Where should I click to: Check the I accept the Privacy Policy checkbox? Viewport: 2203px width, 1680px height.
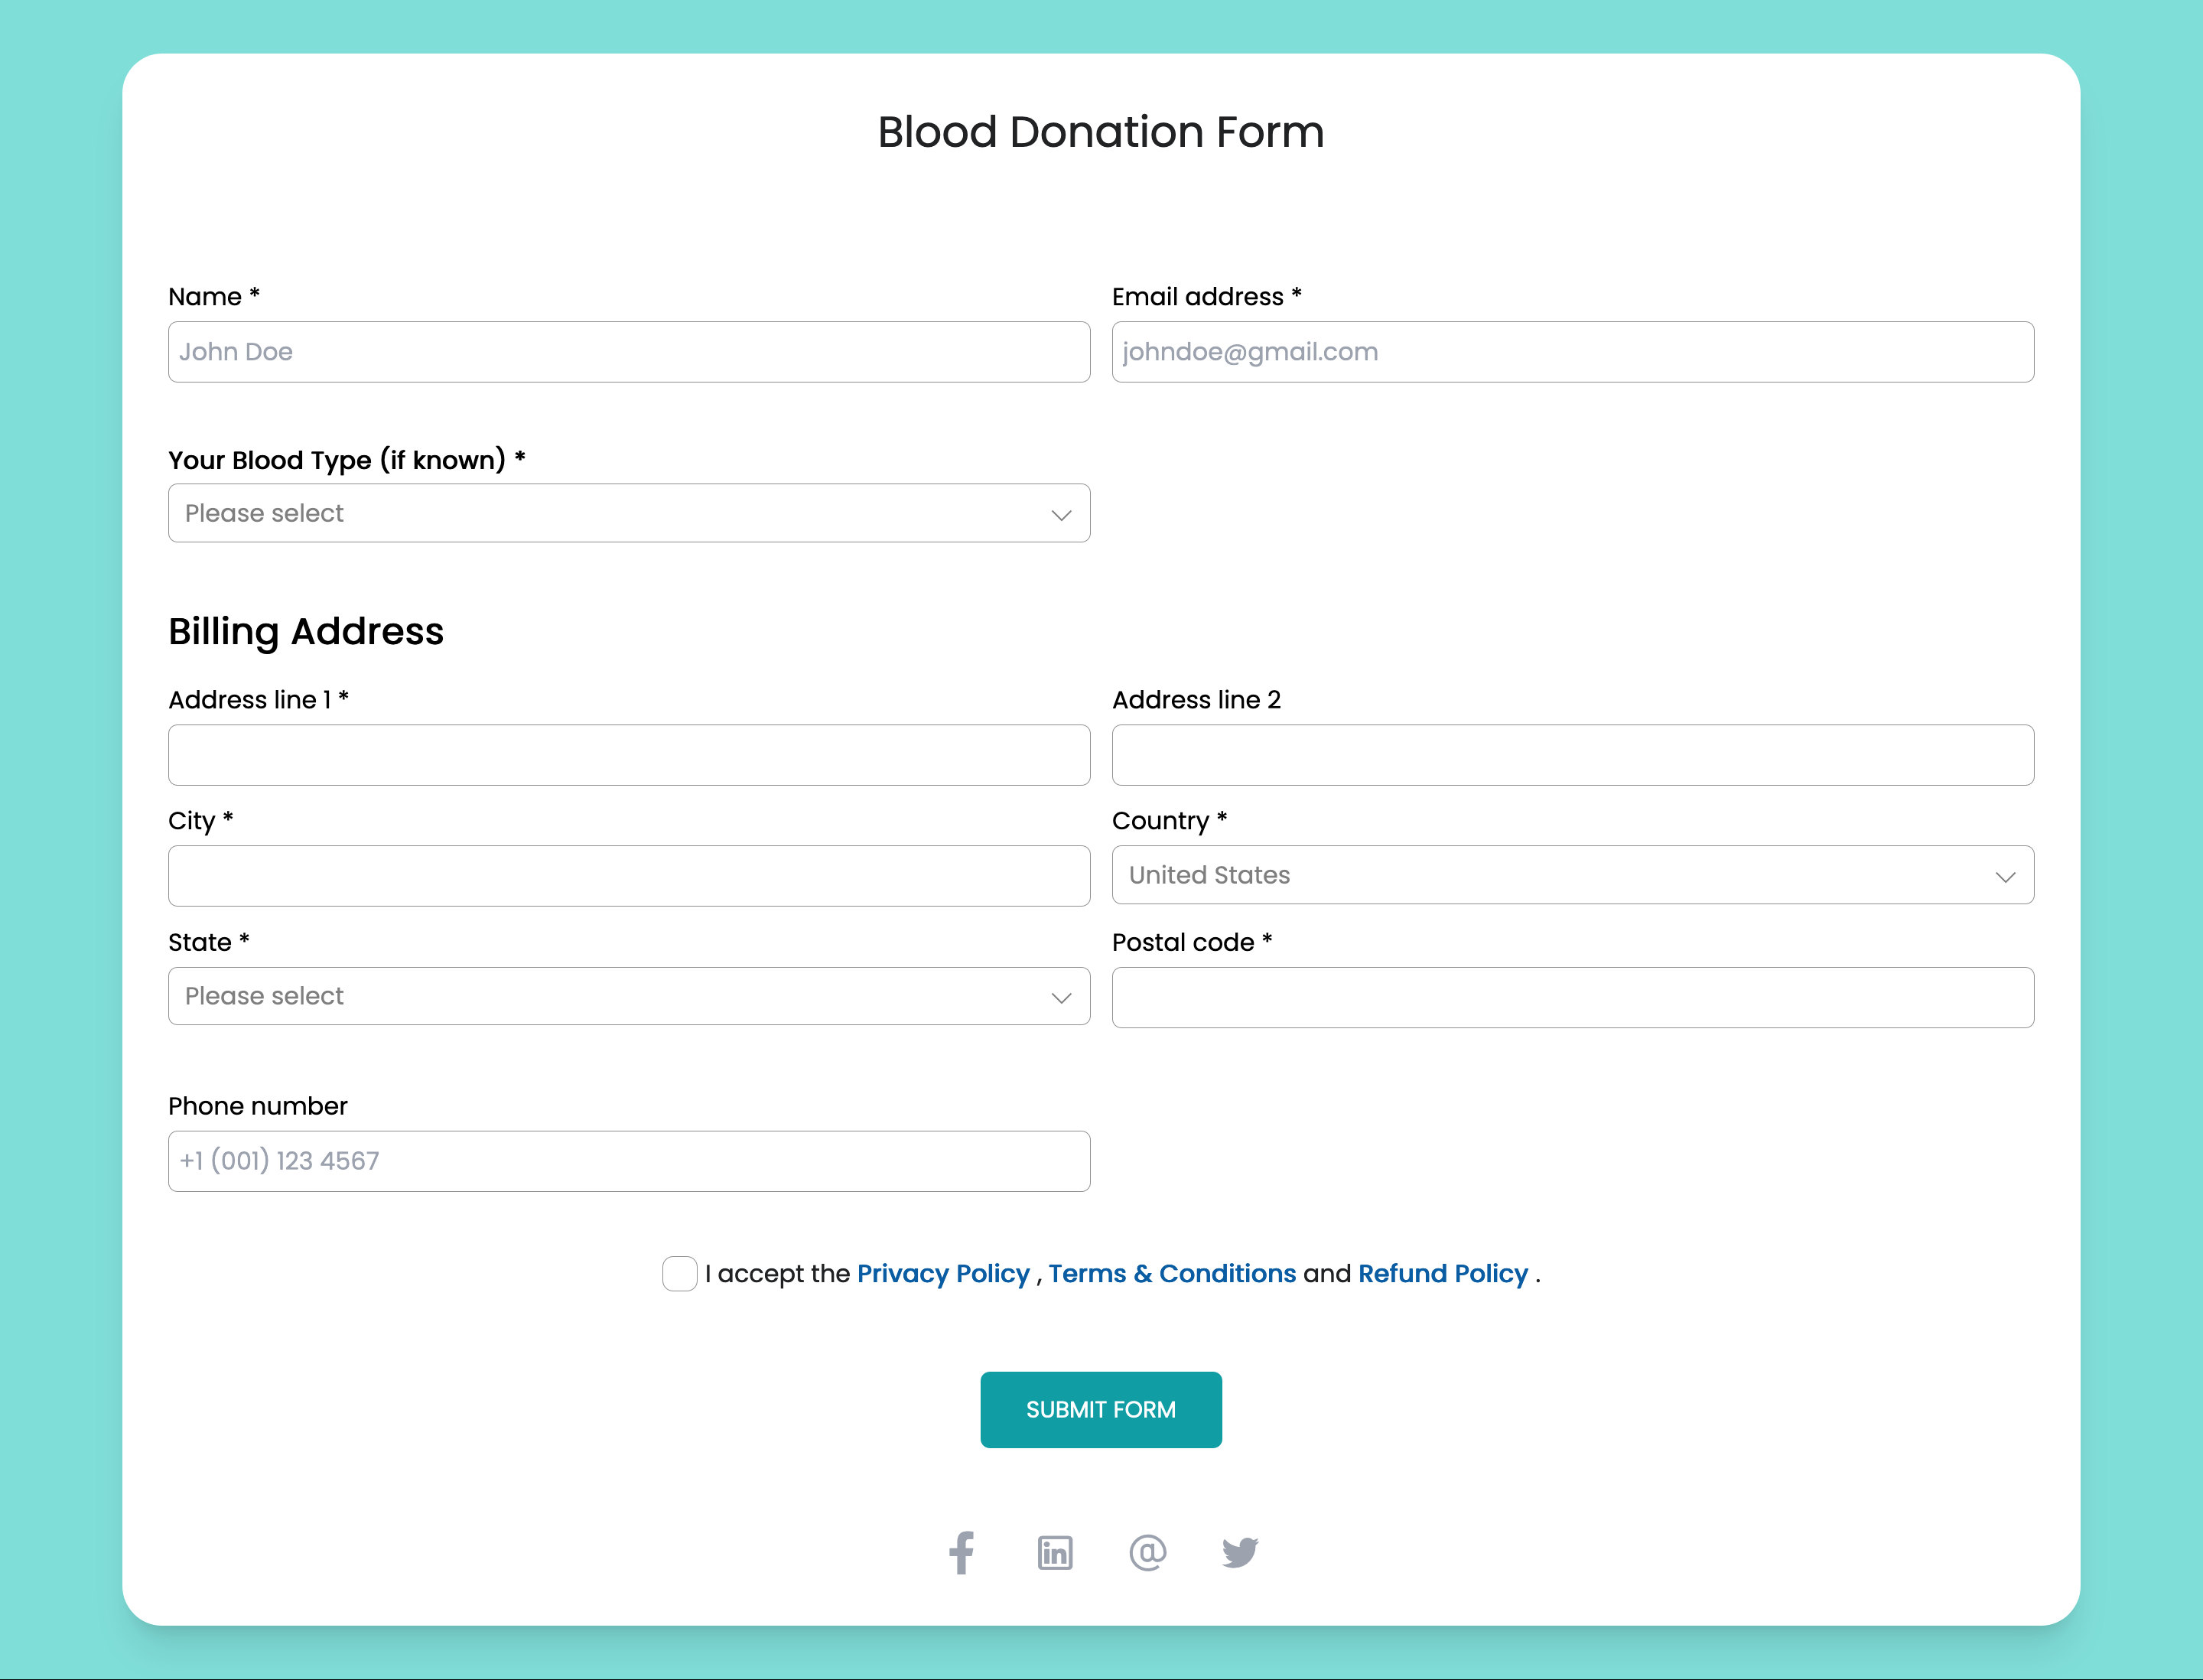pos(679,1273)
